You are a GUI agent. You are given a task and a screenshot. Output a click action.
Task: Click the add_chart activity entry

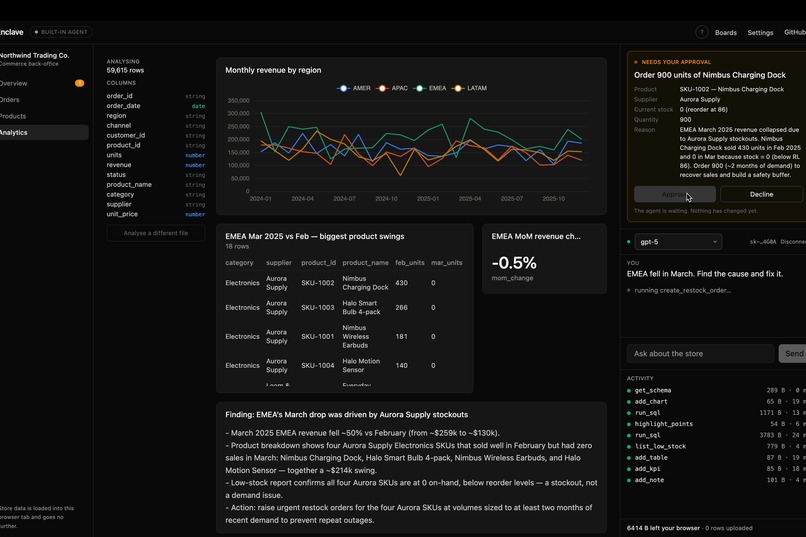pos(716,402)
